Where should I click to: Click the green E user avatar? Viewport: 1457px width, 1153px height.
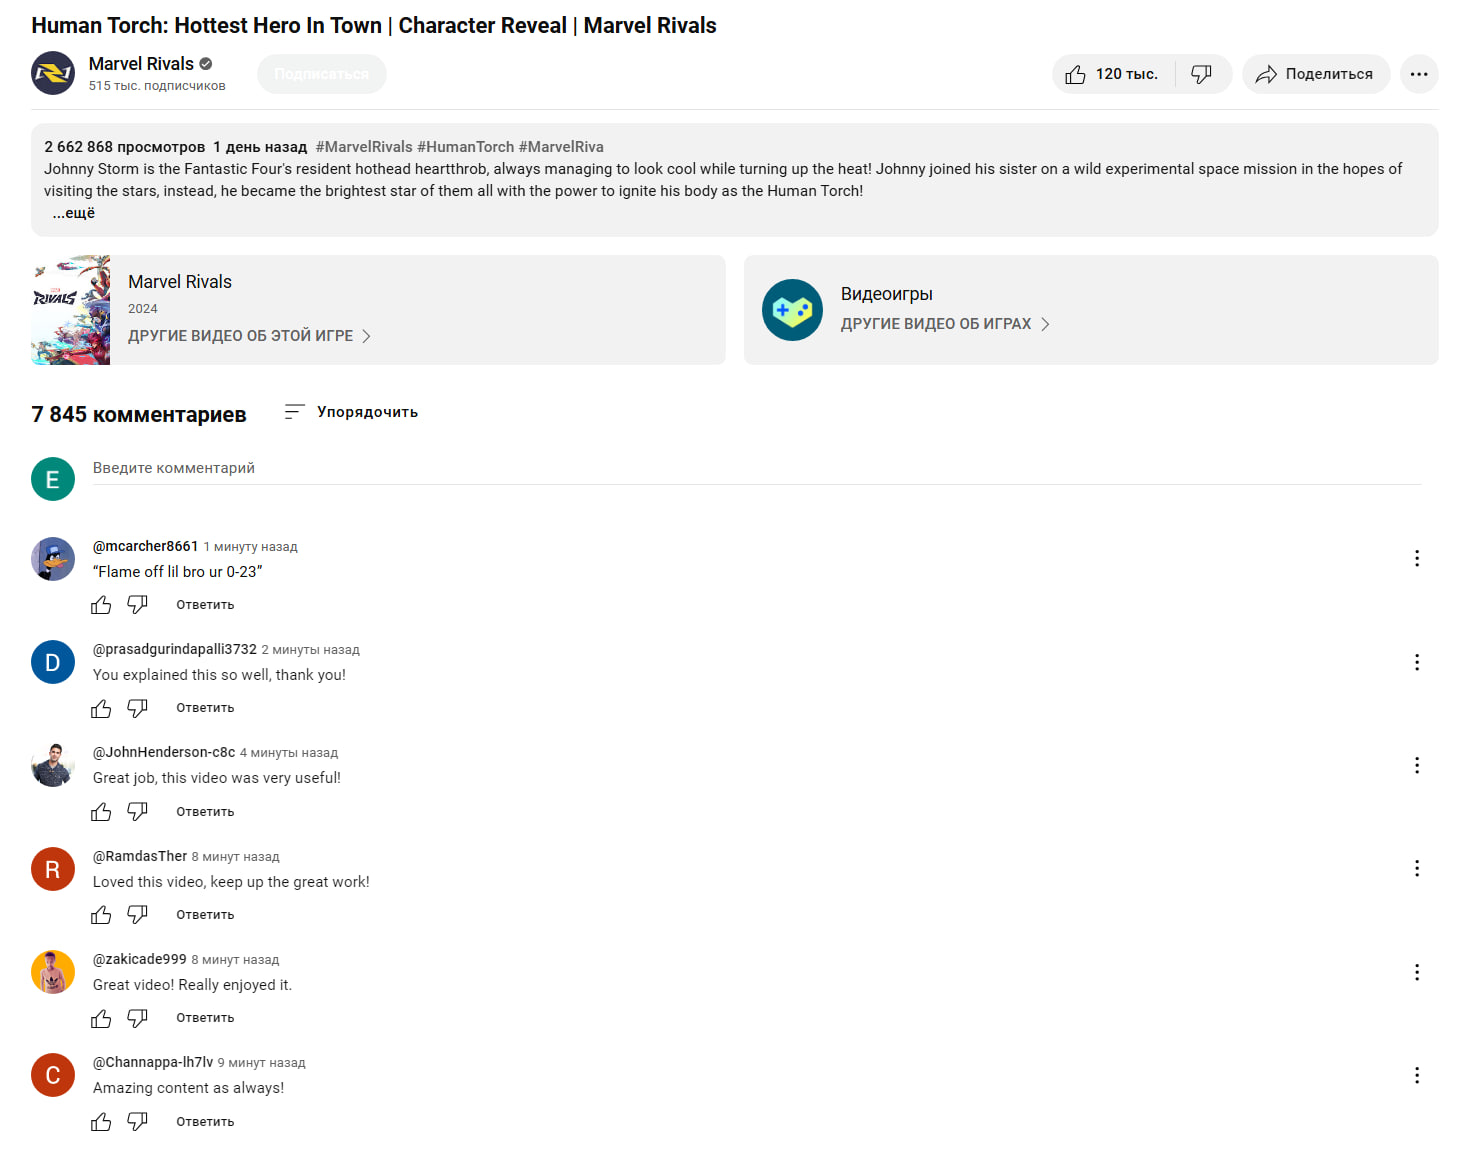tap(53, 479)
